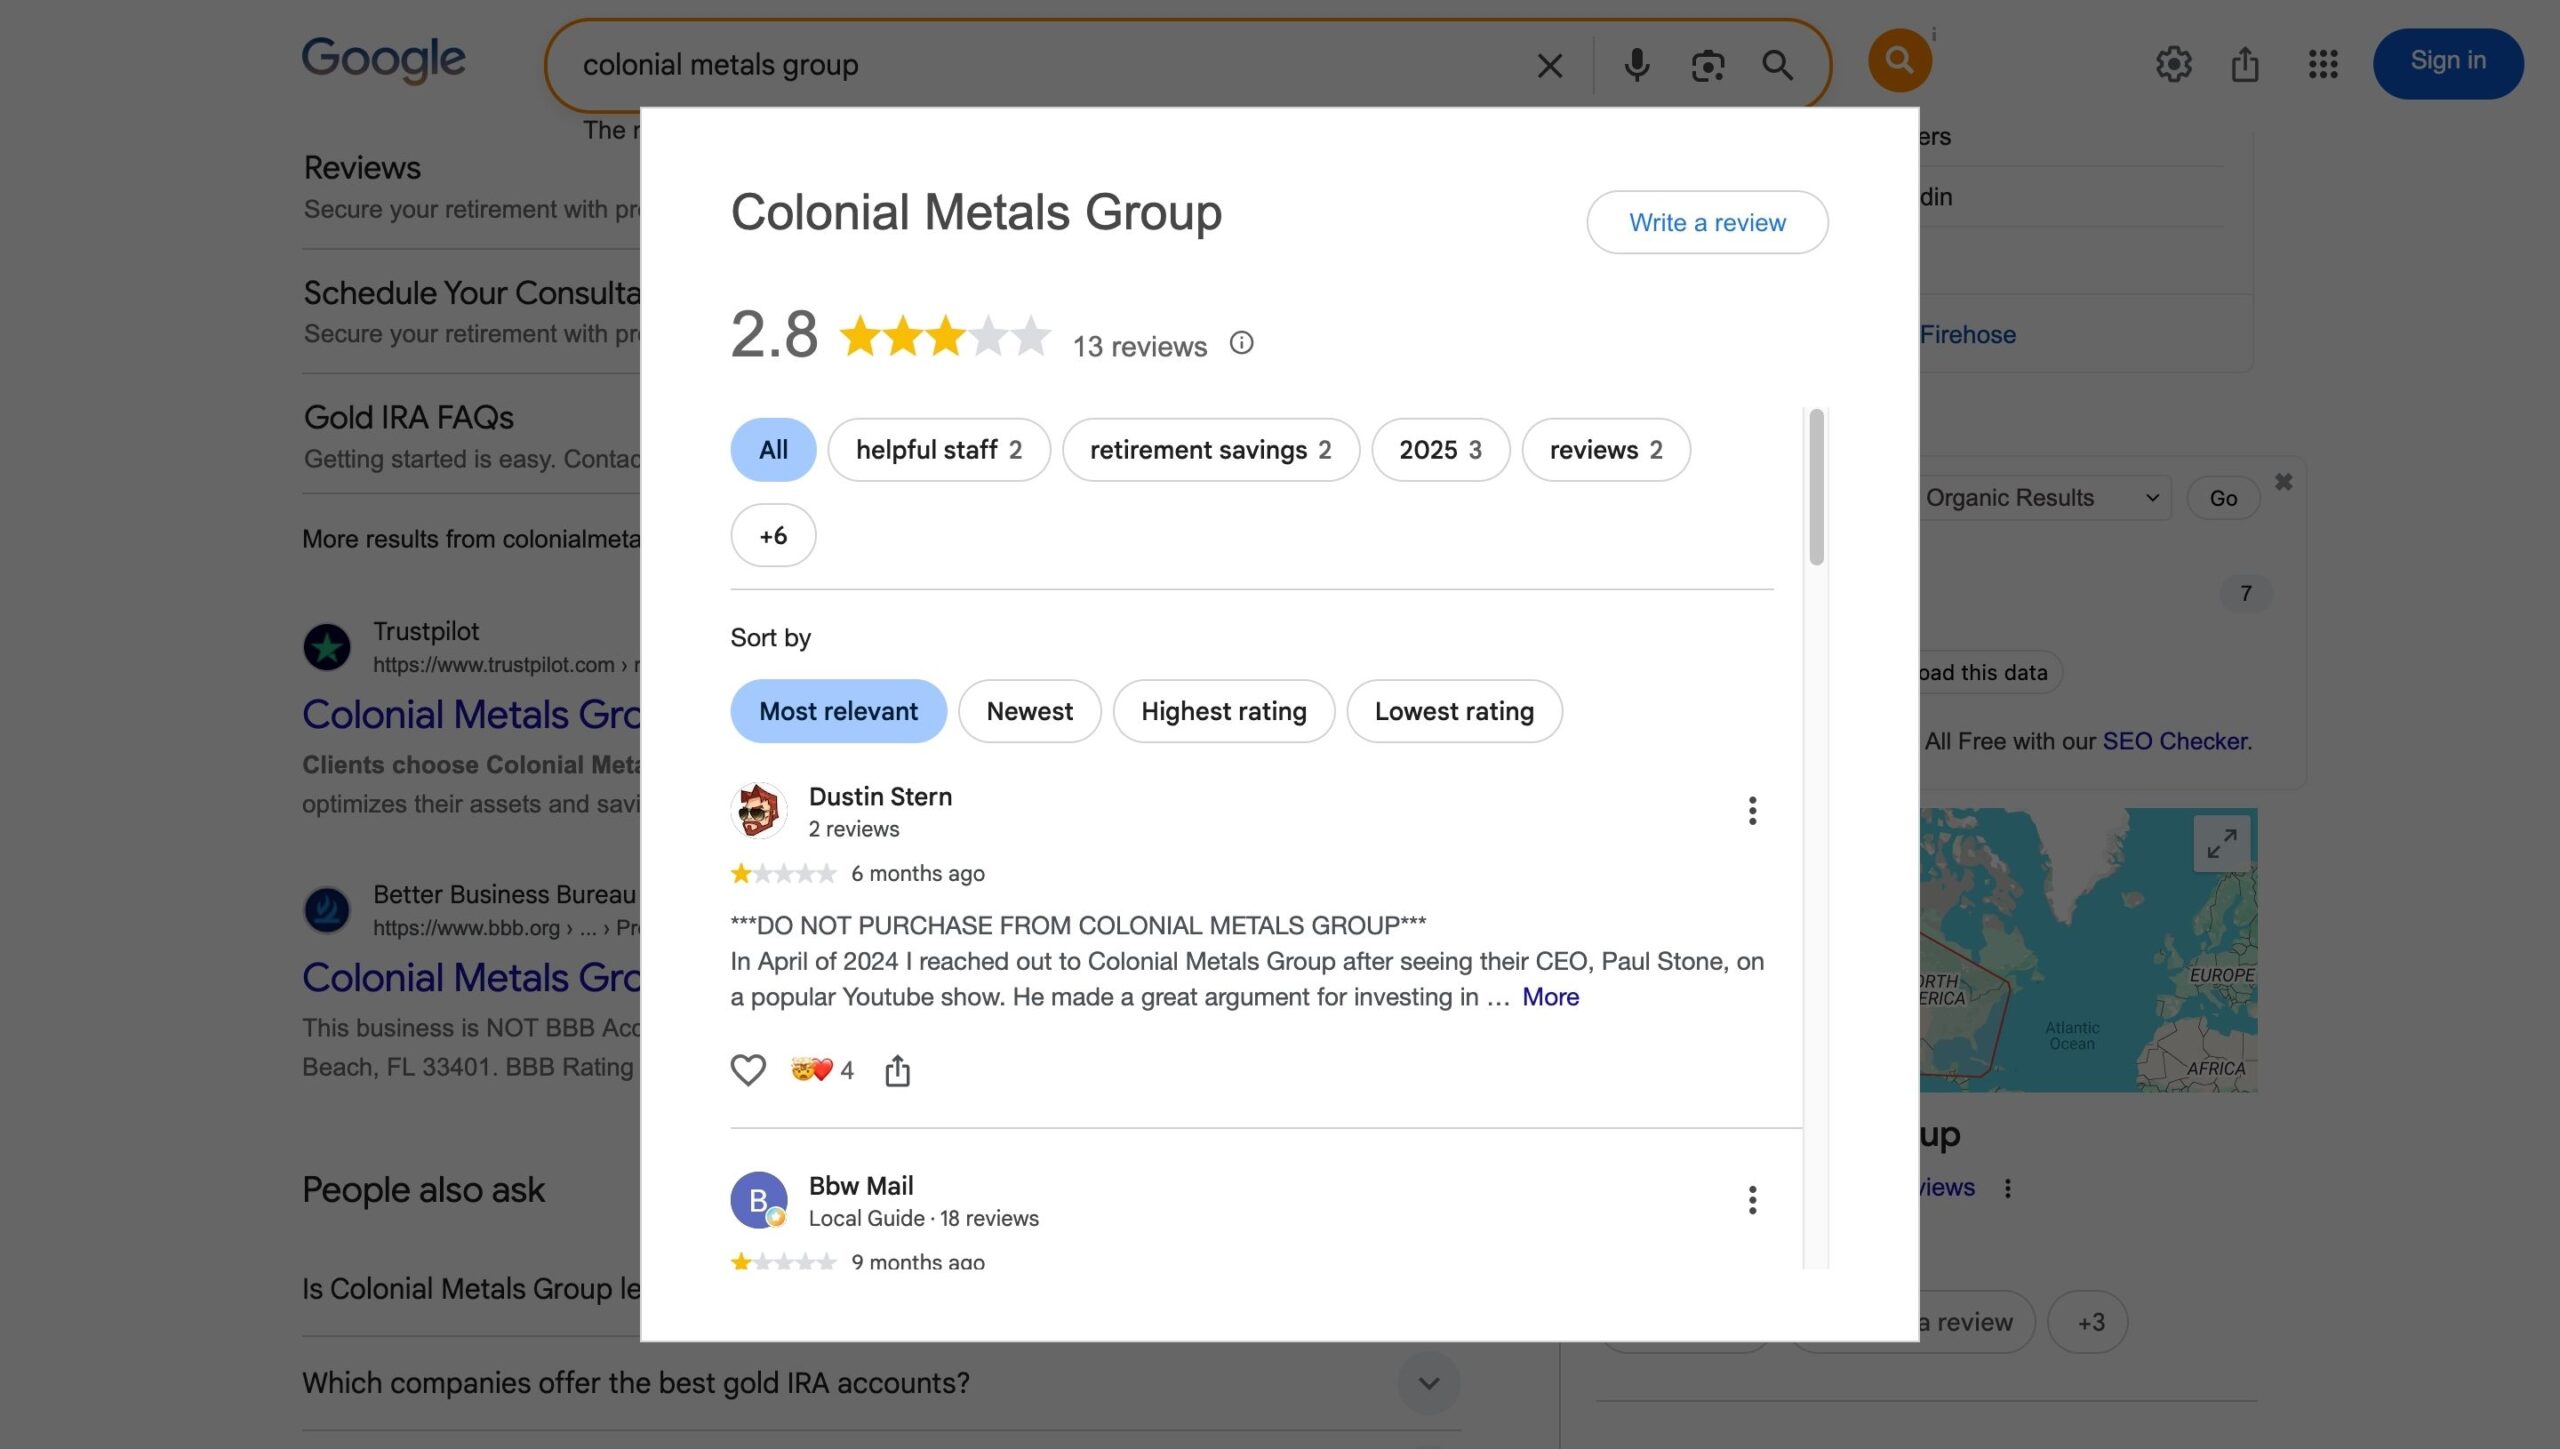The width and height of the screenshot is (2560, 1449).
Task: Focus the Google search input field
Action: tap(1050, 66)
